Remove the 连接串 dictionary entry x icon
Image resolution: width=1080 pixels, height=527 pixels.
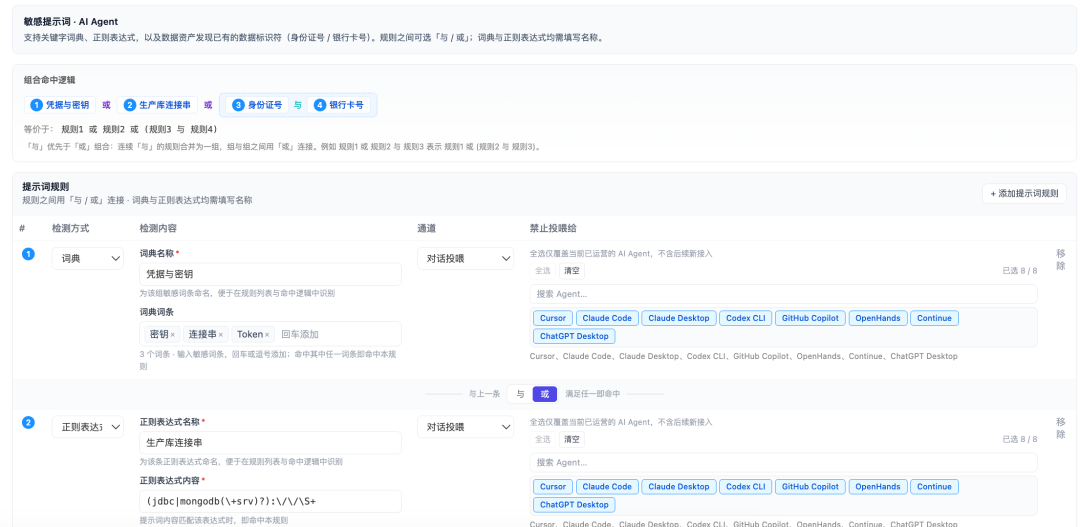click(x=220, y=335)
